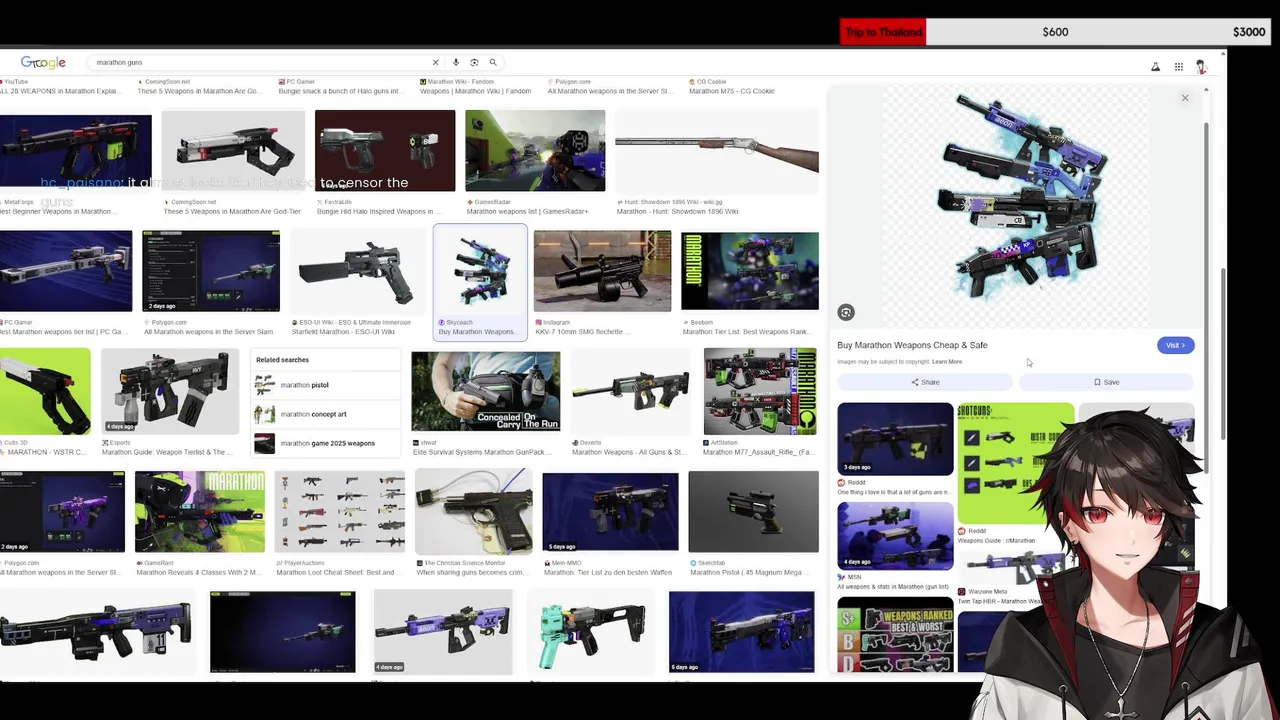Open Search by image (Lens) icon
The image size is (1280, 720).
[474, 62]
